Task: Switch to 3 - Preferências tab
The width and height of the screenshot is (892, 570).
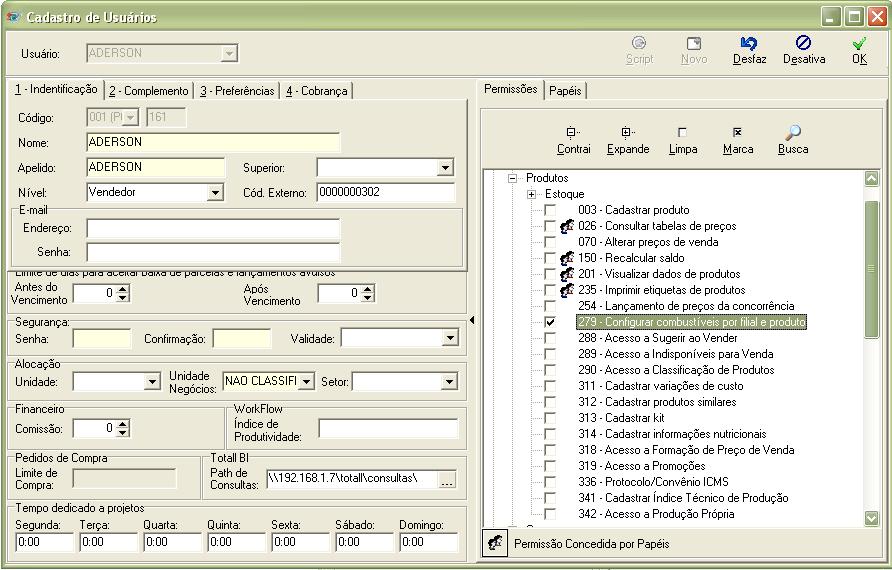Action: pos(237,91)
